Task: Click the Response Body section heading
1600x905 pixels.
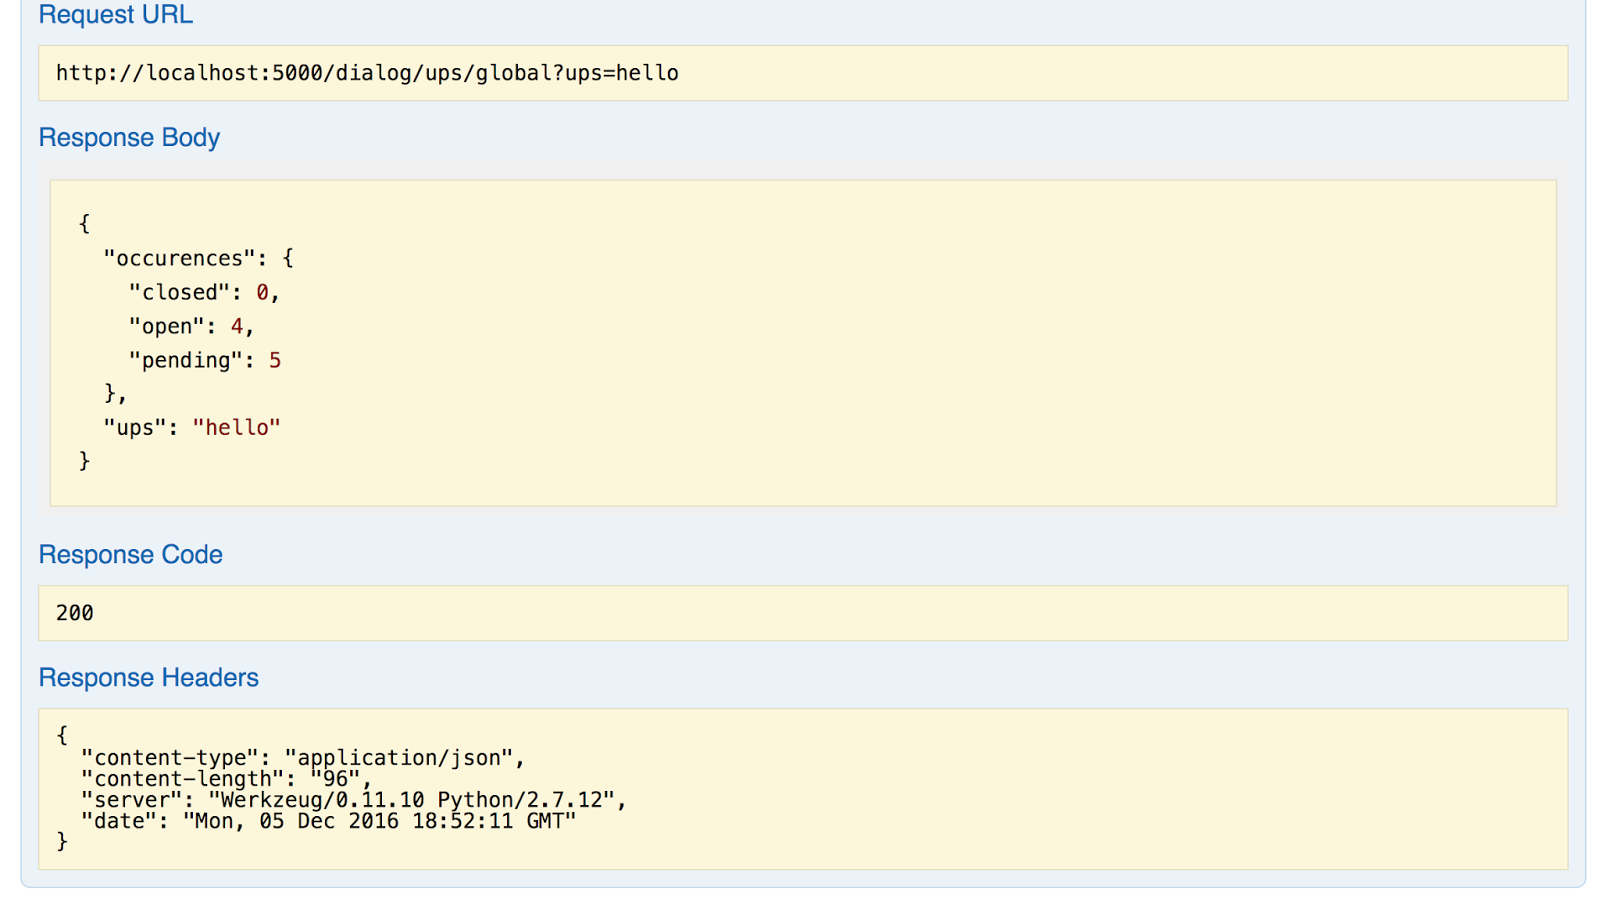Action: pyautogui.click(x=129, y=137)
